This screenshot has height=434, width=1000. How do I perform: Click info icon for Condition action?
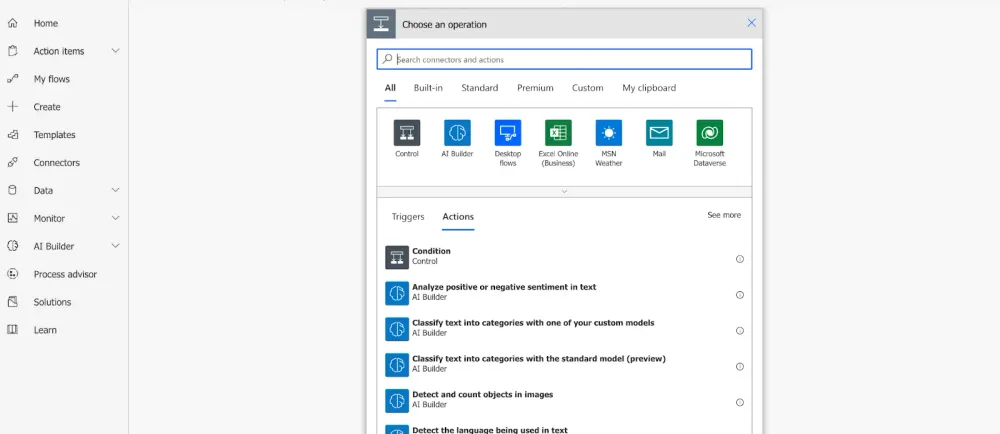click(x=740, y=259)
